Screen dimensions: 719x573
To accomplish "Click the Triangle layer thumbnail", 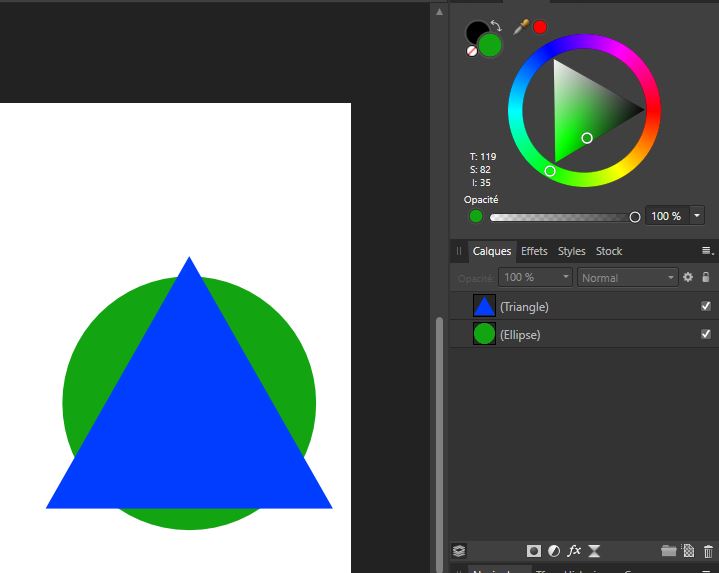I will tap(484, 306).
